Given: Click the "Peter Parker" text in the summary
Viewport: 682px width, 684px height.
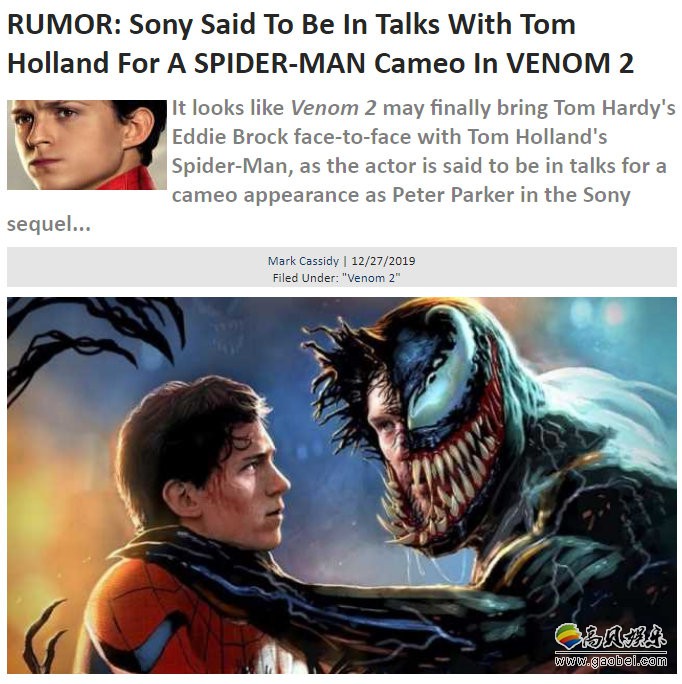Looking at the screenshot, I should pyautogui.click(x=453, y=195).
